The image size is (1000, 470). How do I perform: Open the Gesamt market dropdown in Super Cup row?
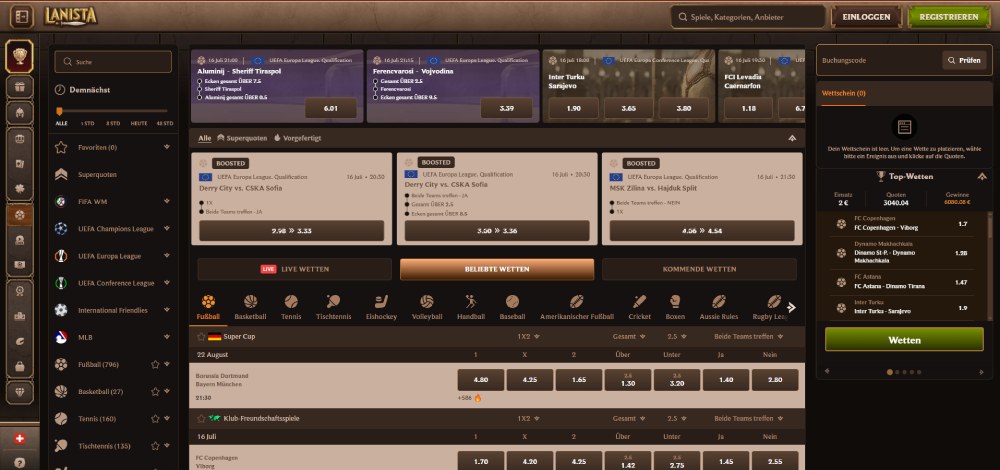coord(629,336)
